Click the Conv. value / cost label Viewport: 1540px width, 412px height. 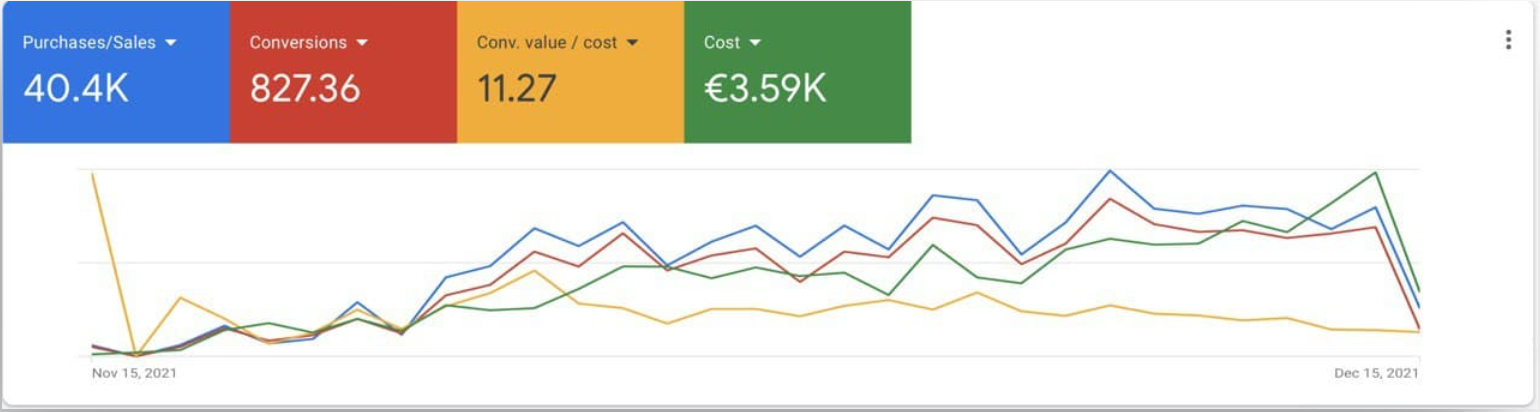click(547, 43)
